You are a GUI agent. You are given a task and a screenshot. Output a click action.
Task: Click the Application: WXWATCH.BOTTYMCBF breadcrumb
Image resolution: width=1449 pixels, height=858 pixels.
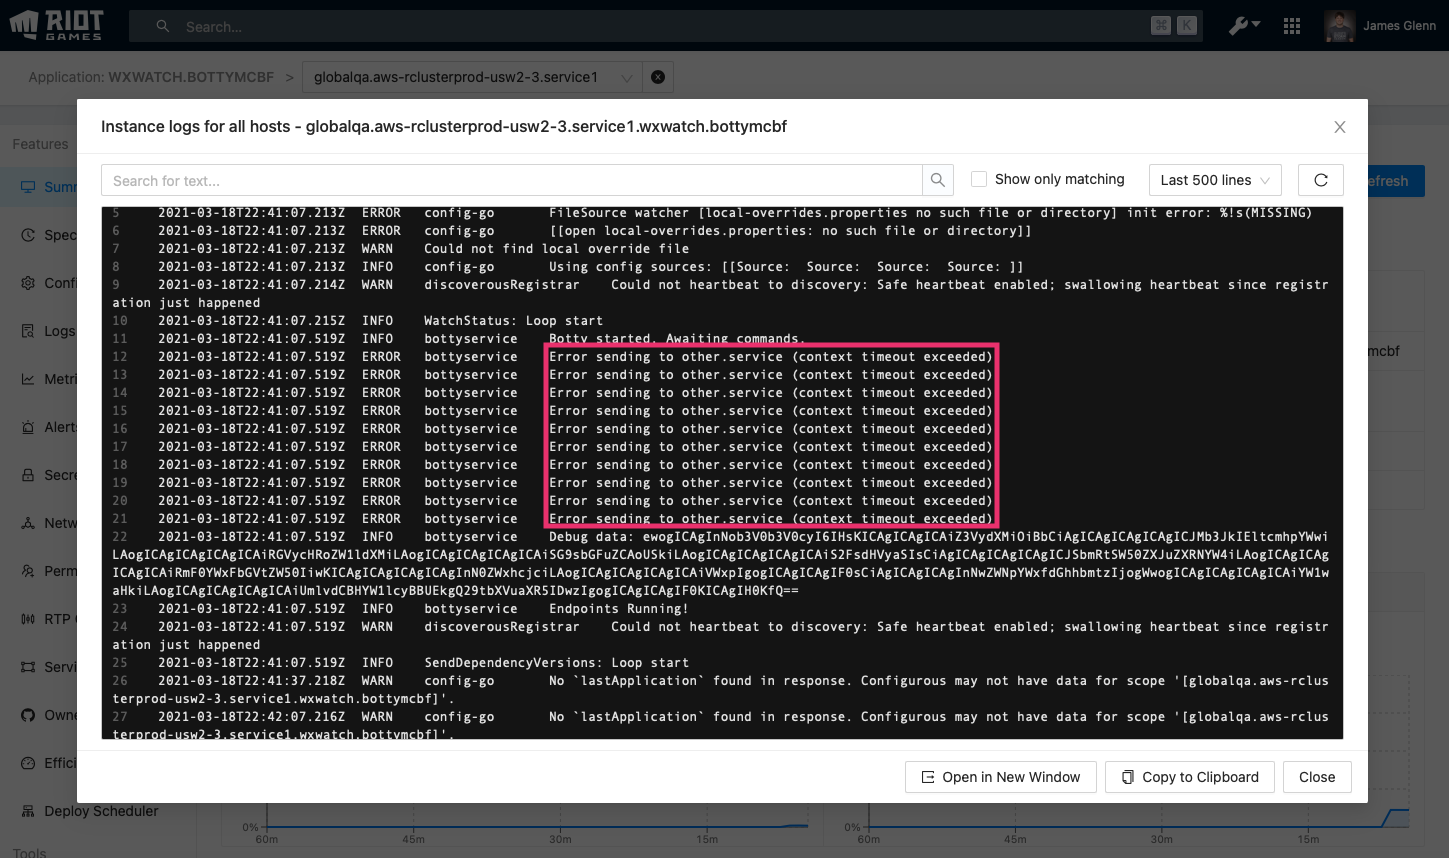click(151, 77)
